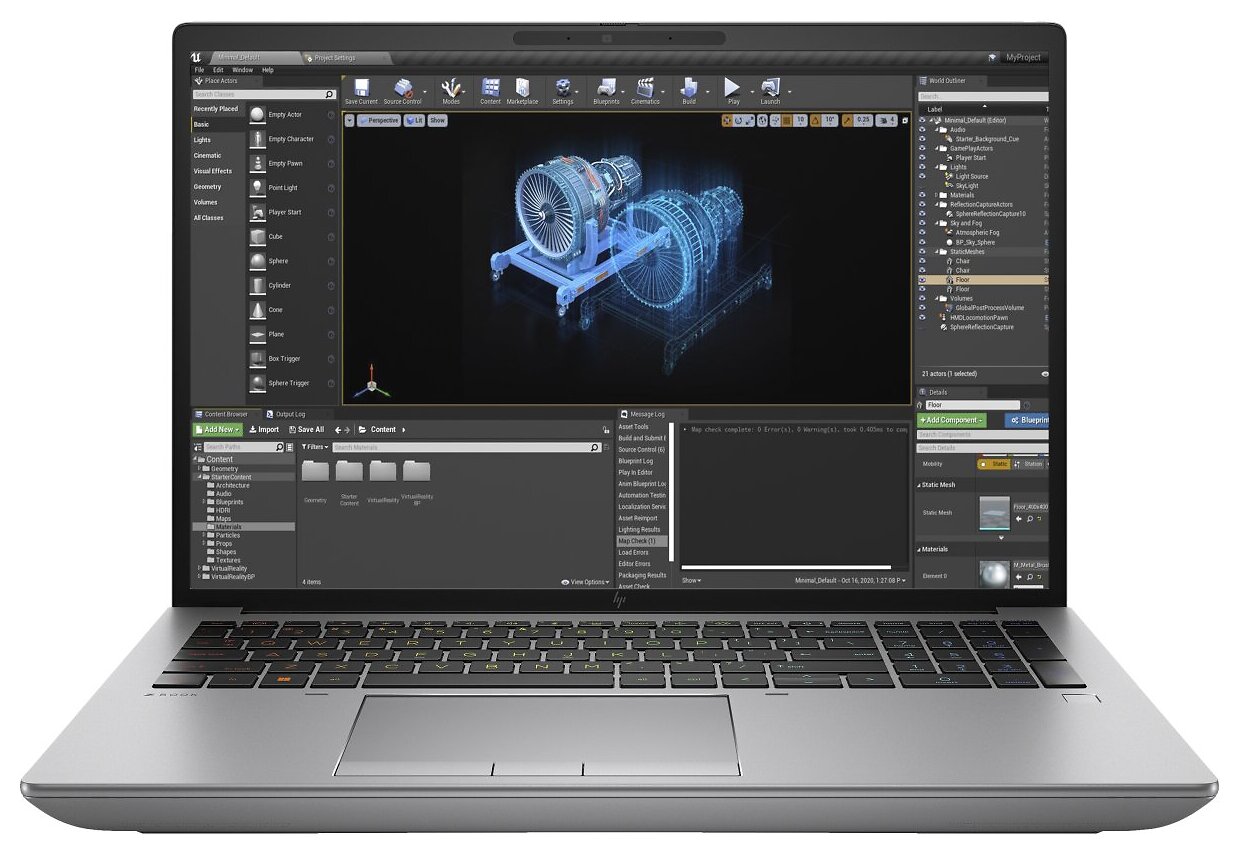Image resolution: width=1240 pixels, height=854 pixels.
Task: Toggle visibility of Audio folder in outliner
Action: pos(922,129)
